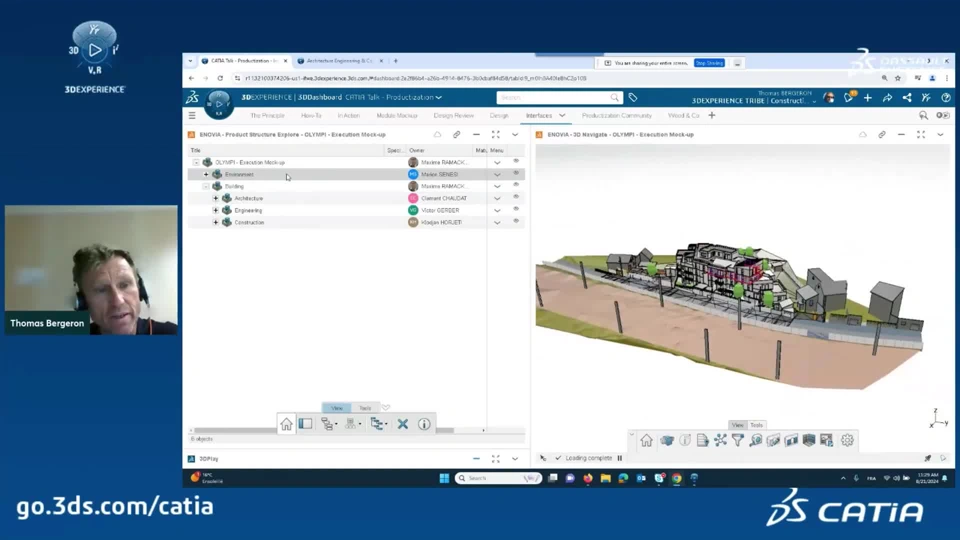
Task: Click Home icon in 3D Navigate toolbar
Action: coord(647,440)
